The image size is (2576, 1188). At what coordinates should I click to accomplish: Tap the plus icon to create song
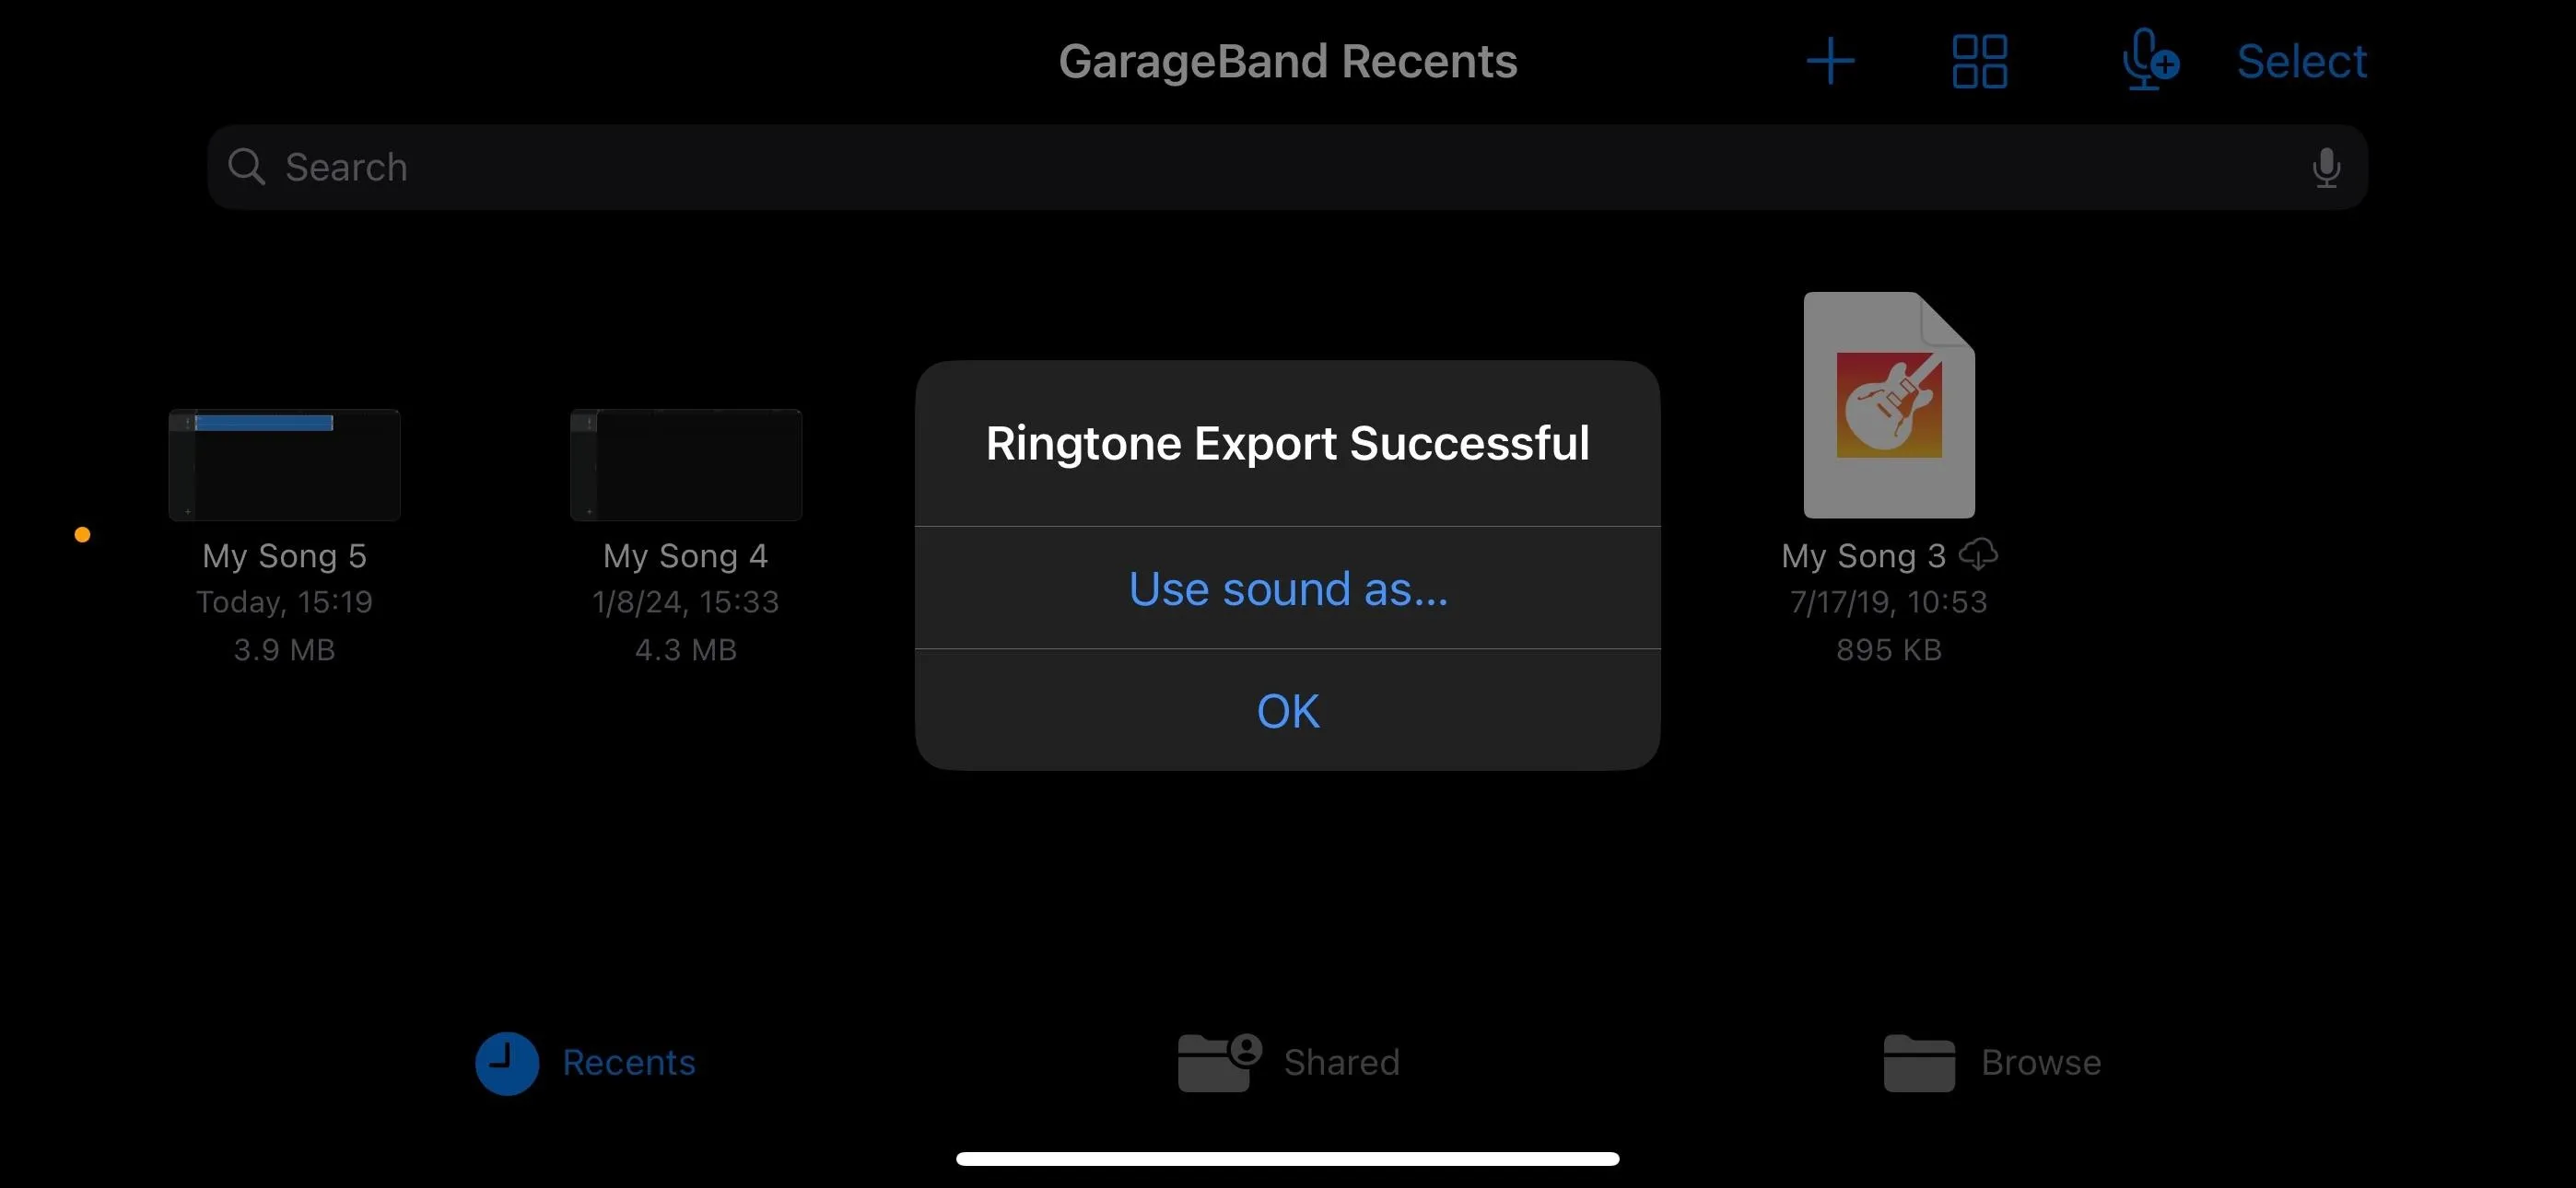click(1830, 61)
